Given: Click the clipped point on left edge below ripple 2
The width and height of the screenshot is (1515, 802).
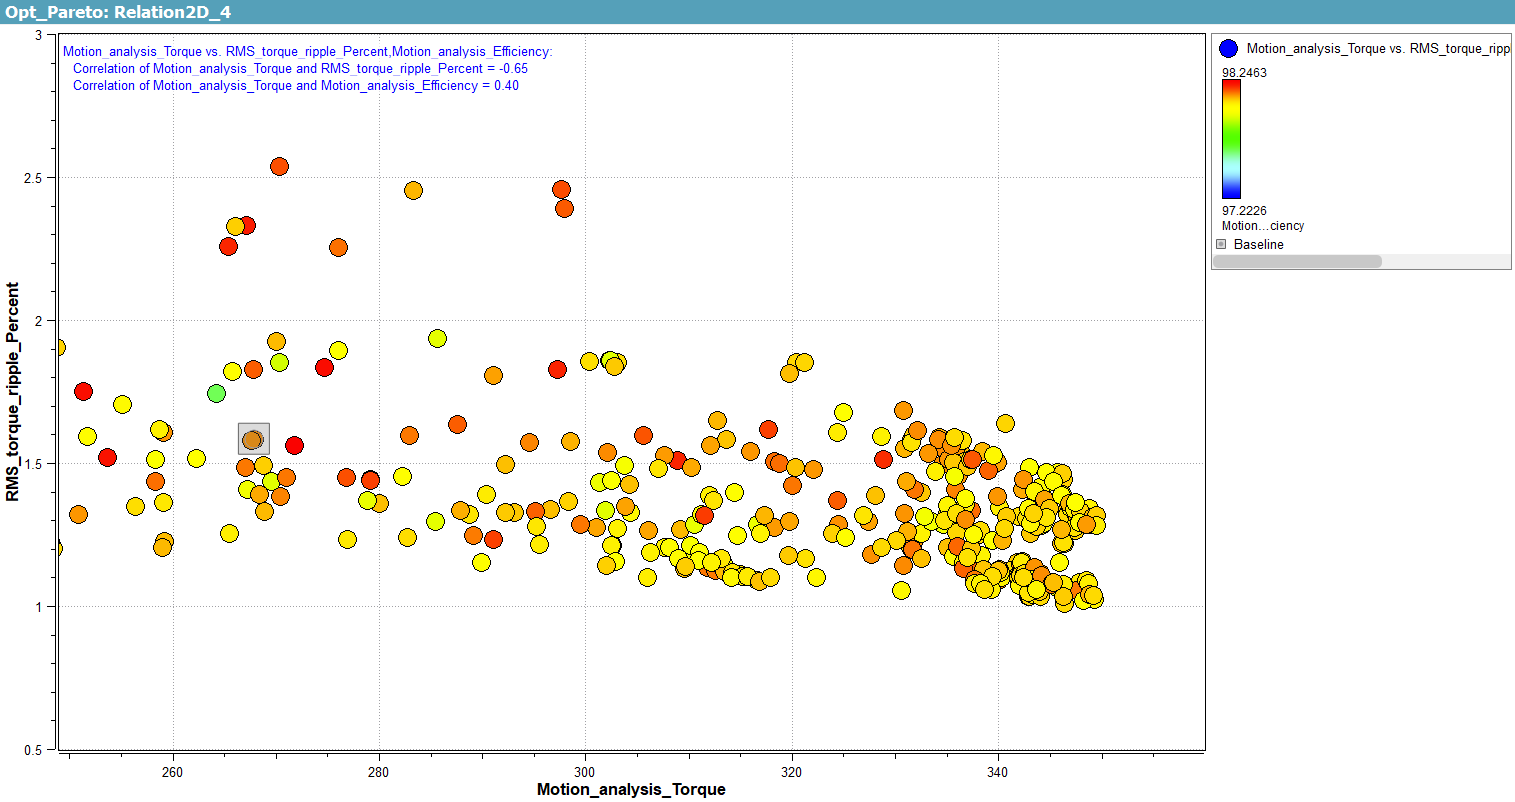Looking at the screenshot, I should [58, 347].
